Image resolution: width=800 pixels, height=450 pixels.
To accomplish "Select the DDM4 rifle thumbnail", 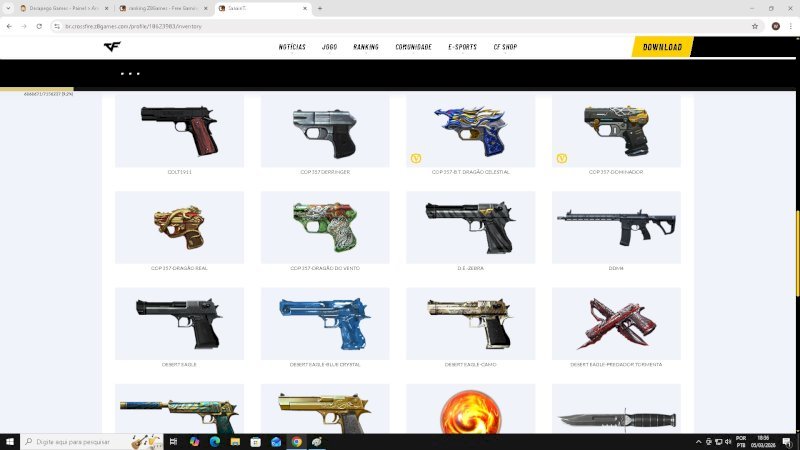I will pyautogui.click(x=616, y=228).
